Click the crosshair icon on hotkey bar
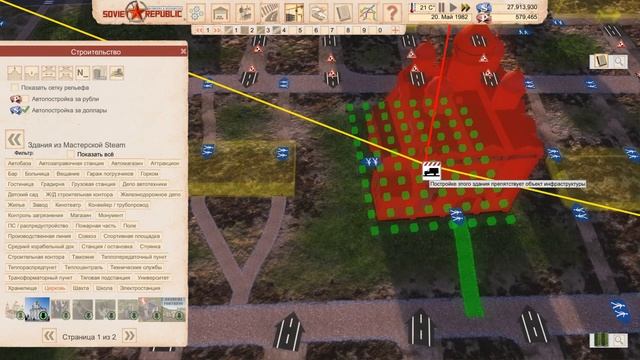This screenshot has height=360, width=640. (395, 30)
